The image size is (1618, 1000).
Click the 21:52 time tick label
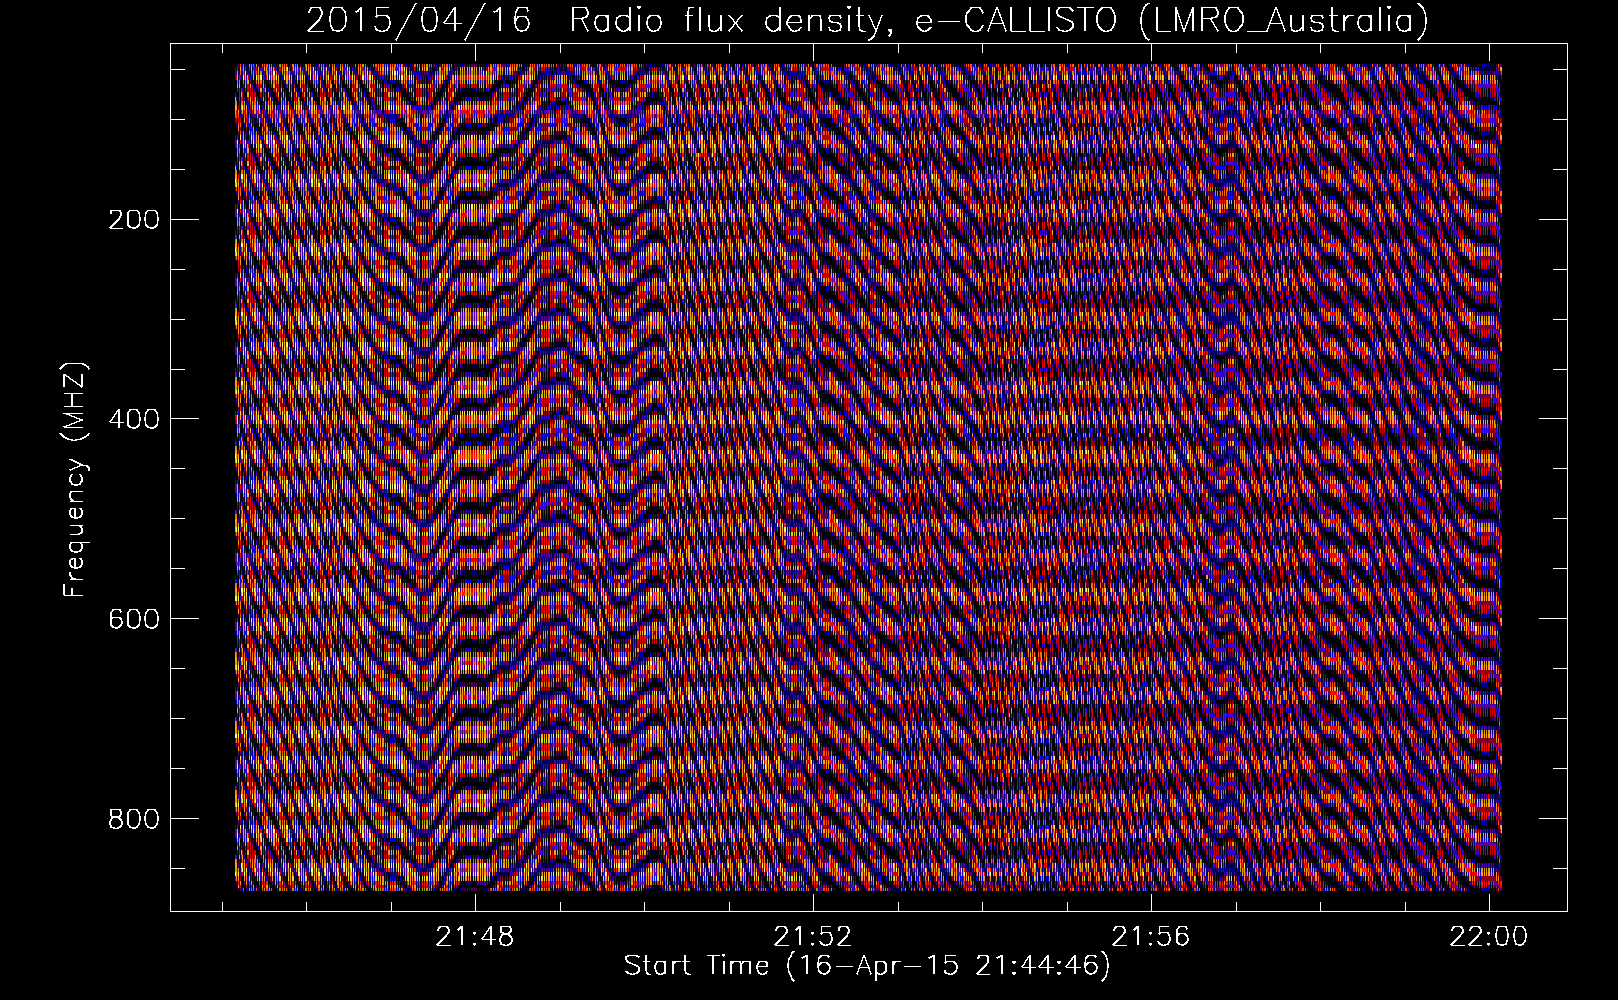point(814,937)
